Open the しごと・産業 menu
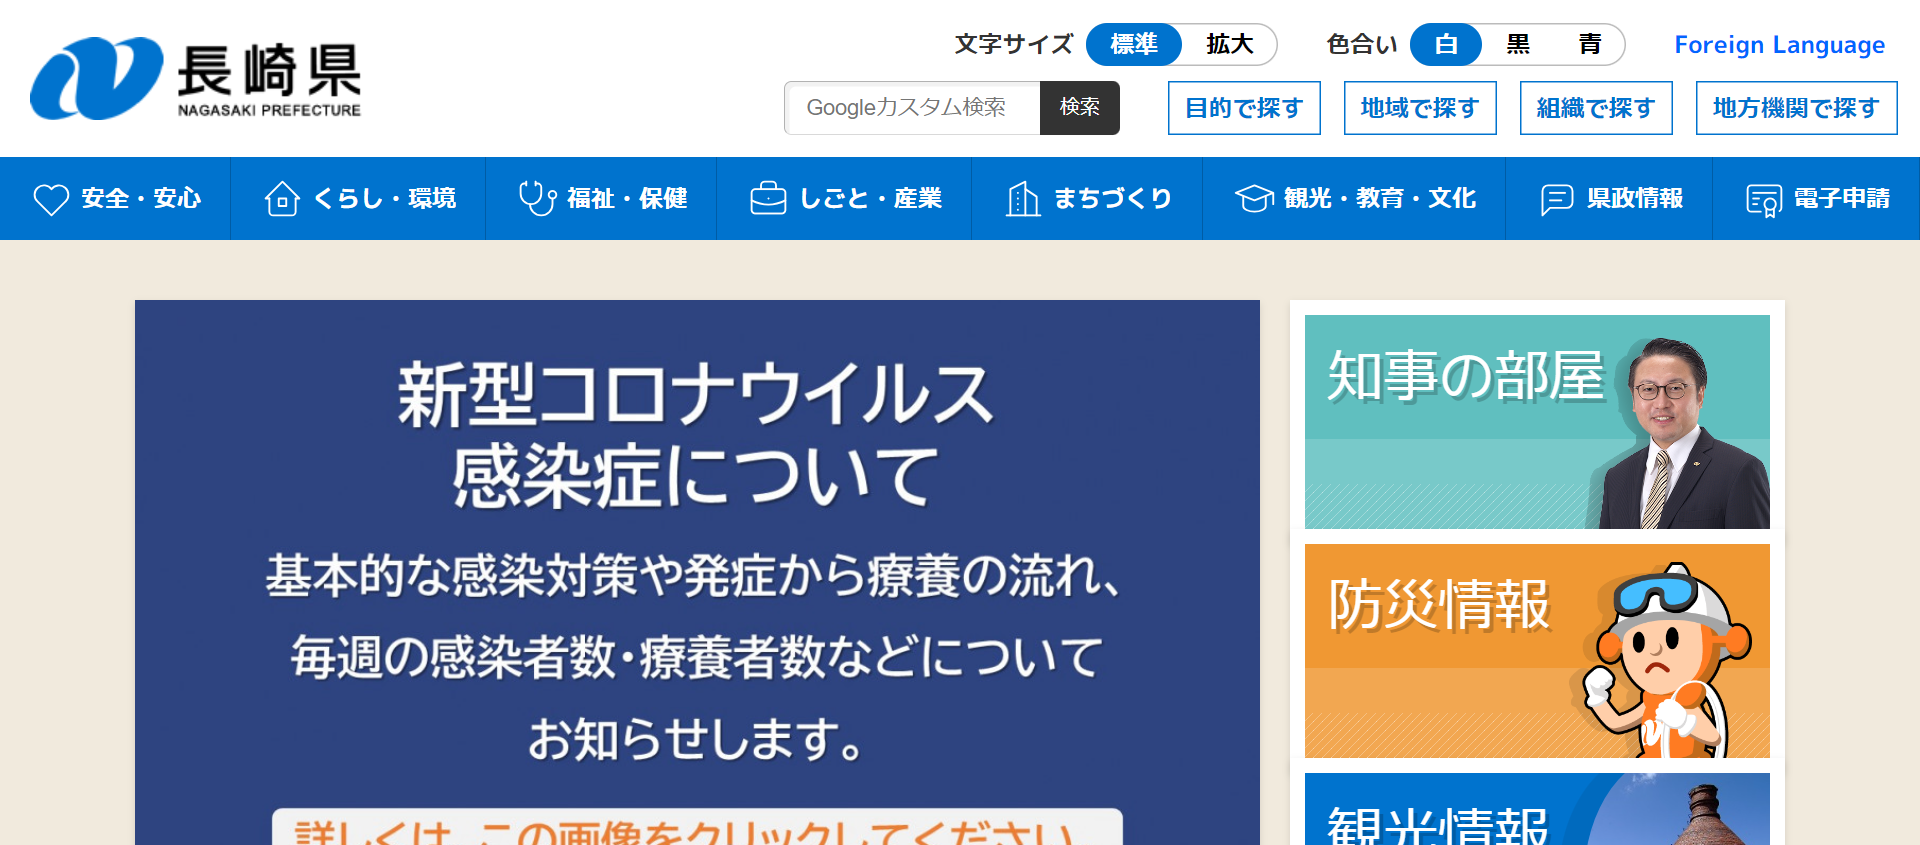The image size is (1920, 845). point(844,198)
